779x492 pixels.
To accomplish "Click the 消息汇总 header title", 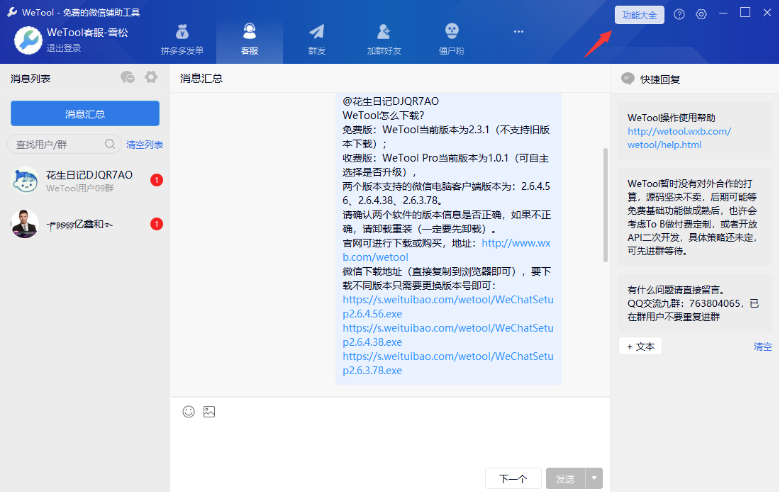I will (x=201, y=78).
